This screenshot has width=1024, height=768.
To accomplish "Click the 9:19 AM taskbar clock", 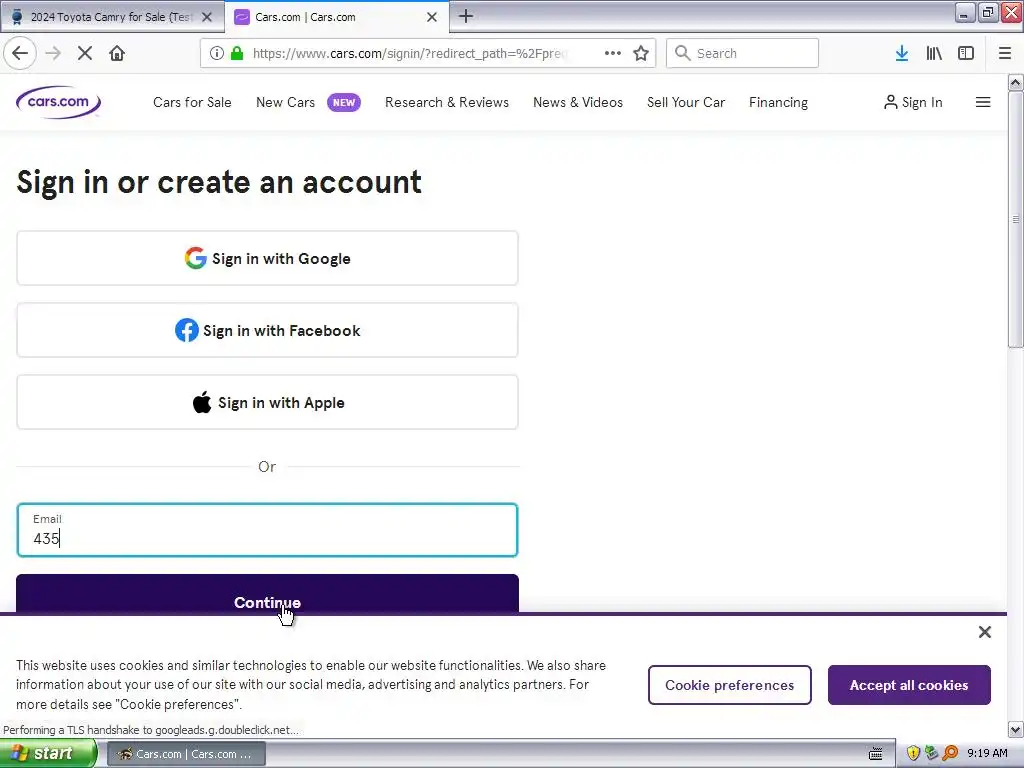I will pos(987,754).
